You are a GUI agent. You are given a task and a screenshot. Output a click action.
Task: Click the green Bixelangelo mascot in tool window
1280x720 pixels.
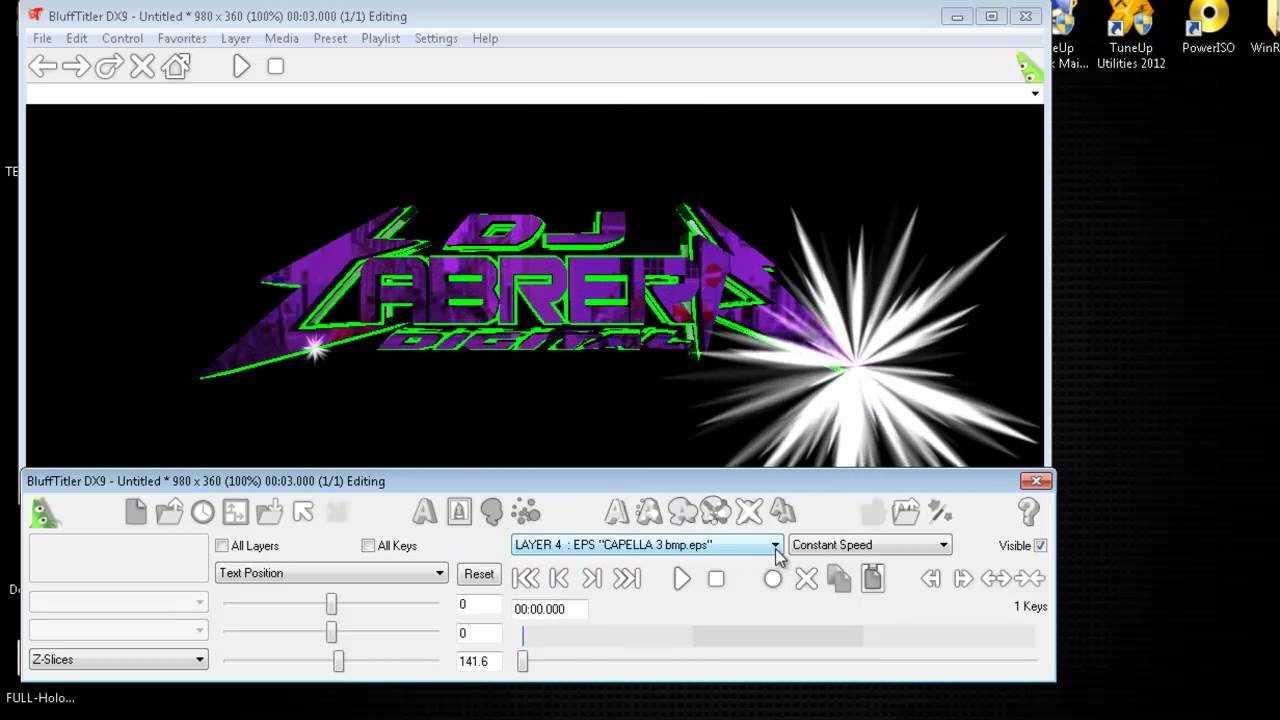pos(44,513)
